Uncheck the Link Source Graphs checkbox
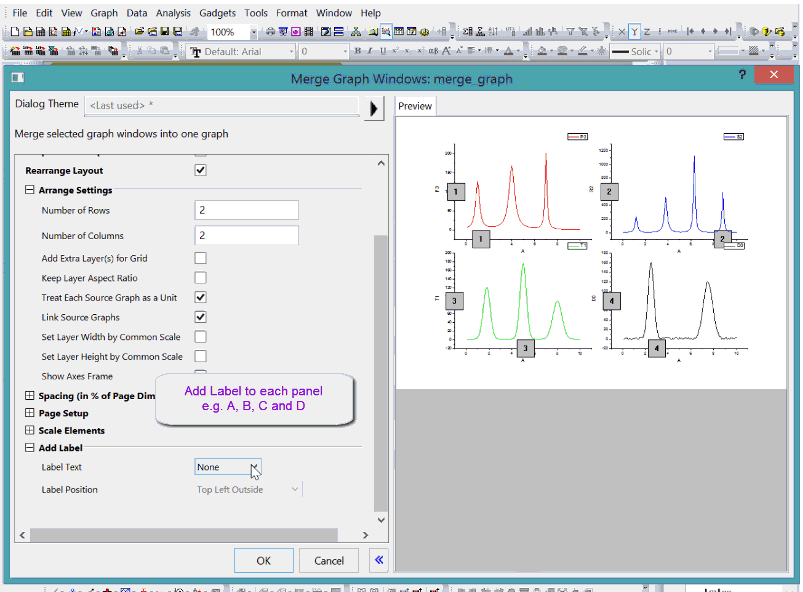This screenshot has width=803, height=592. (200, 317)
